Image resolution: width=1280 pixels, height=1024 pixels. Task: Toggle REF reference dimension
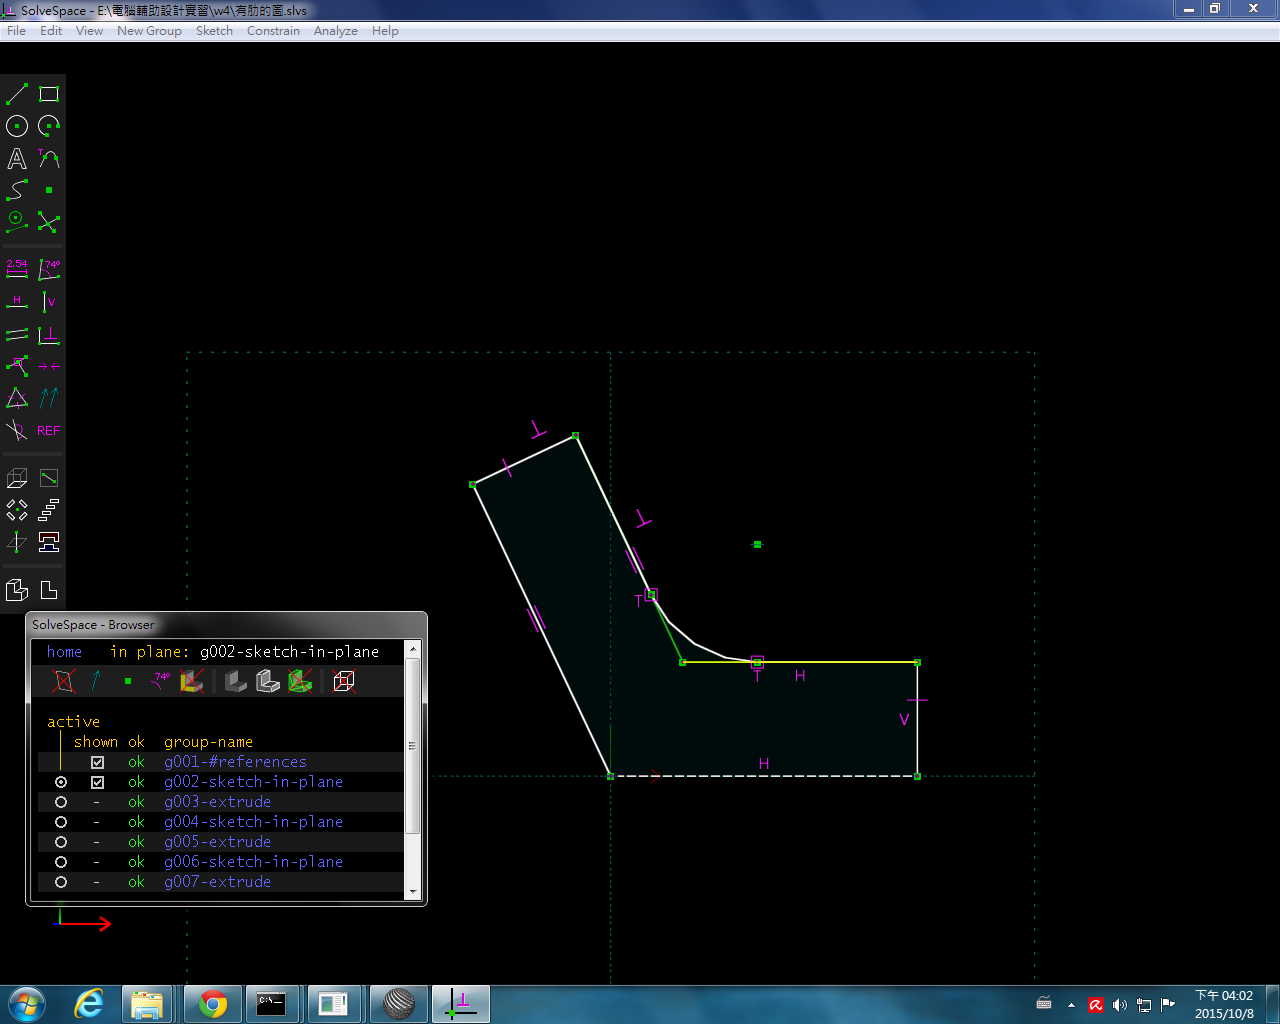click(x=49, y=430)
